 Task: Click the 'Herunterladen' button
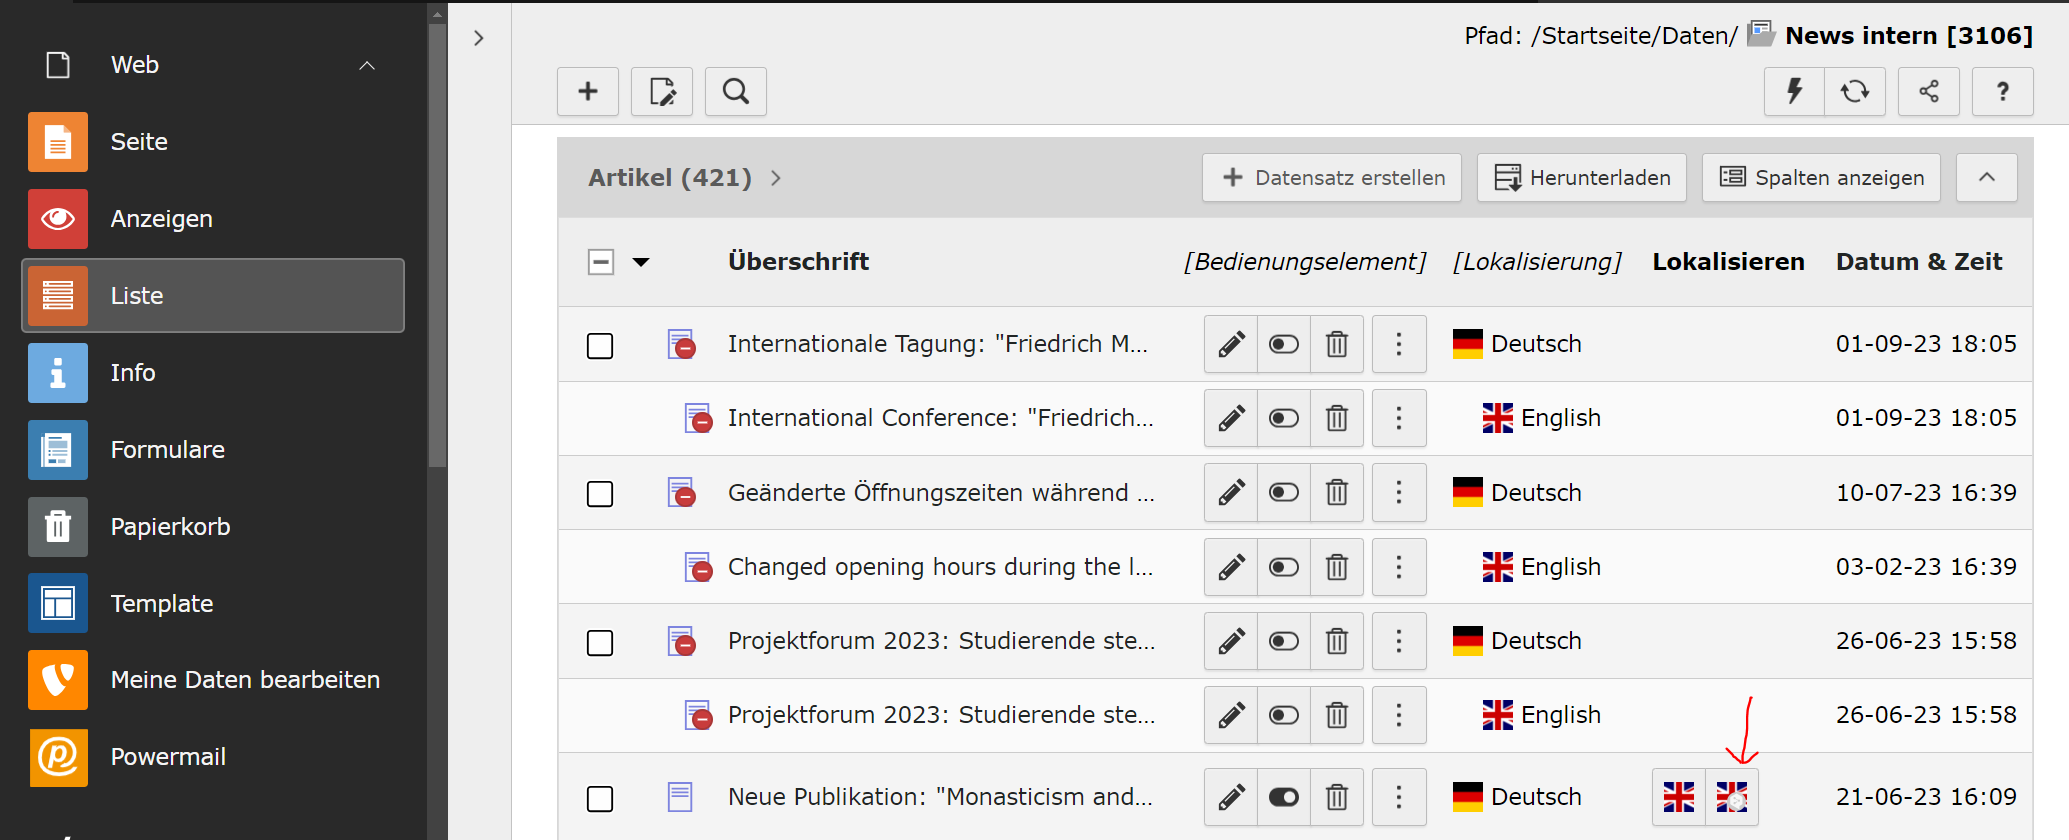pyautogui.click(x=1582, y=178)
